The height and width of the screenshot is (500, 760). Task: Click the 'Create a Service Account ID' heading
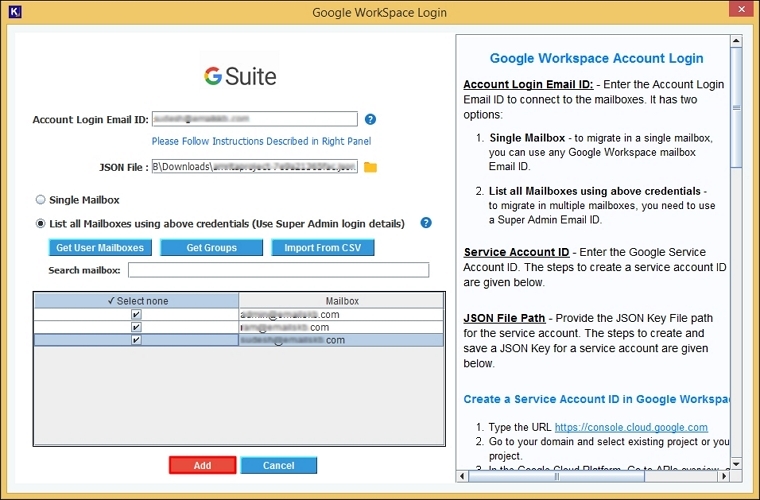(x=596, y=399)
